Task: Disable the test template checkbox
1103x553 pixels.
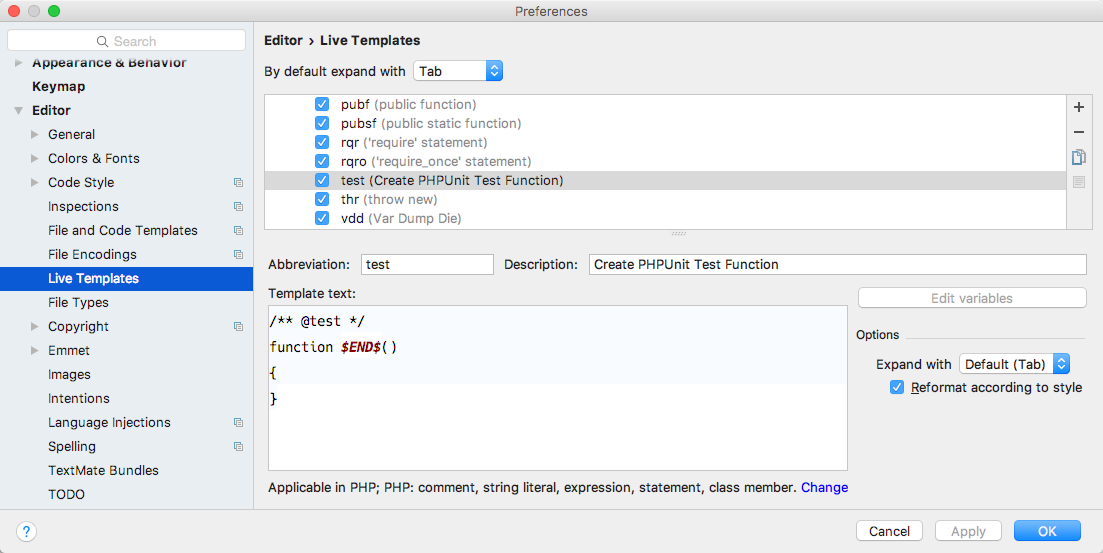Action: click(322, 180)
